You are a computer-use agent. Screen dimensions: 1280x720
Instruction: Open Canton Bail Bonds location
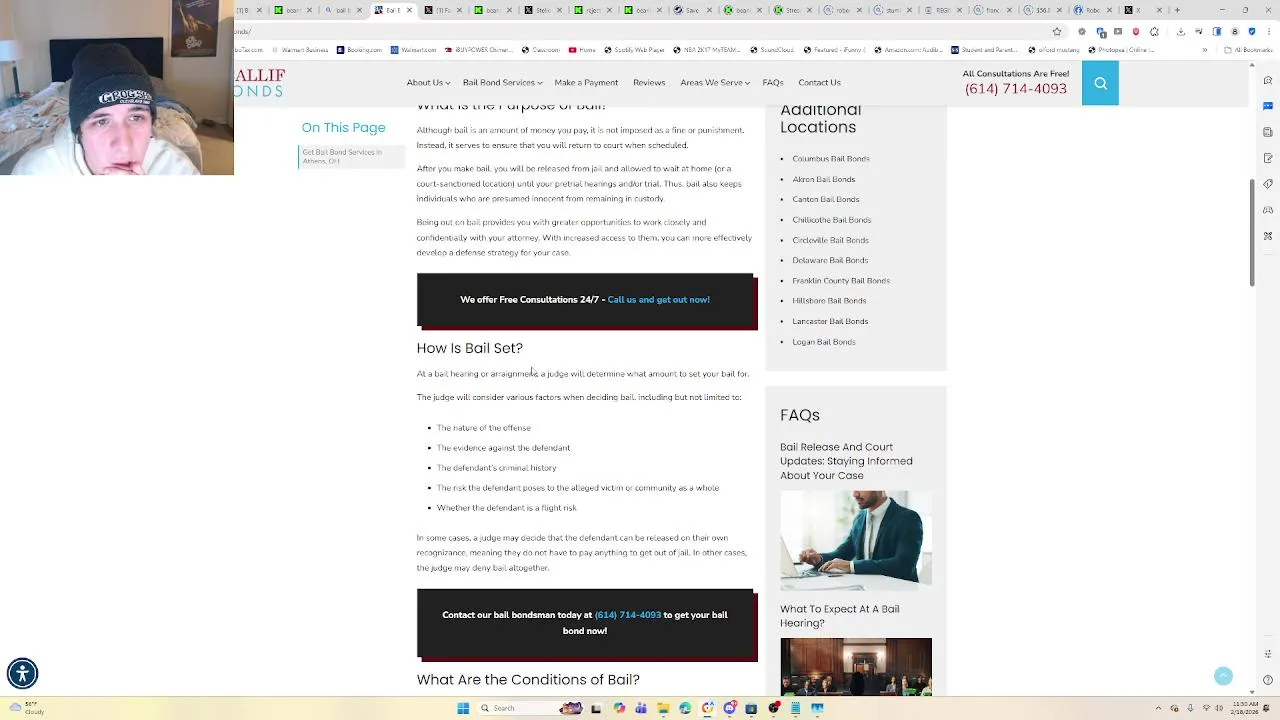point(826,200)
